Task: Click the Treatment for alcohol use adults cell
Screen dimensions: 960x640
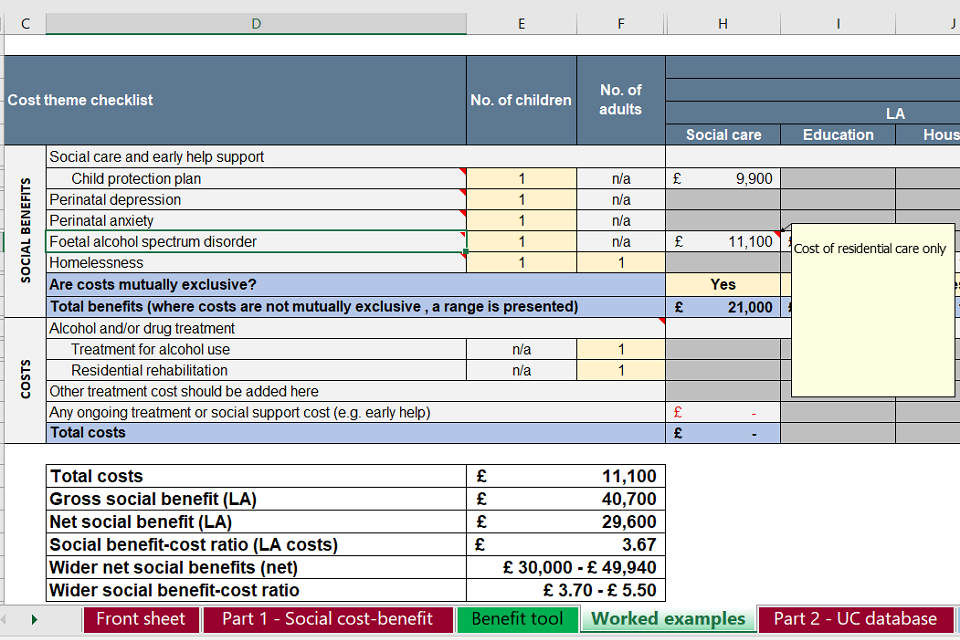Action: tap(621, 349)
